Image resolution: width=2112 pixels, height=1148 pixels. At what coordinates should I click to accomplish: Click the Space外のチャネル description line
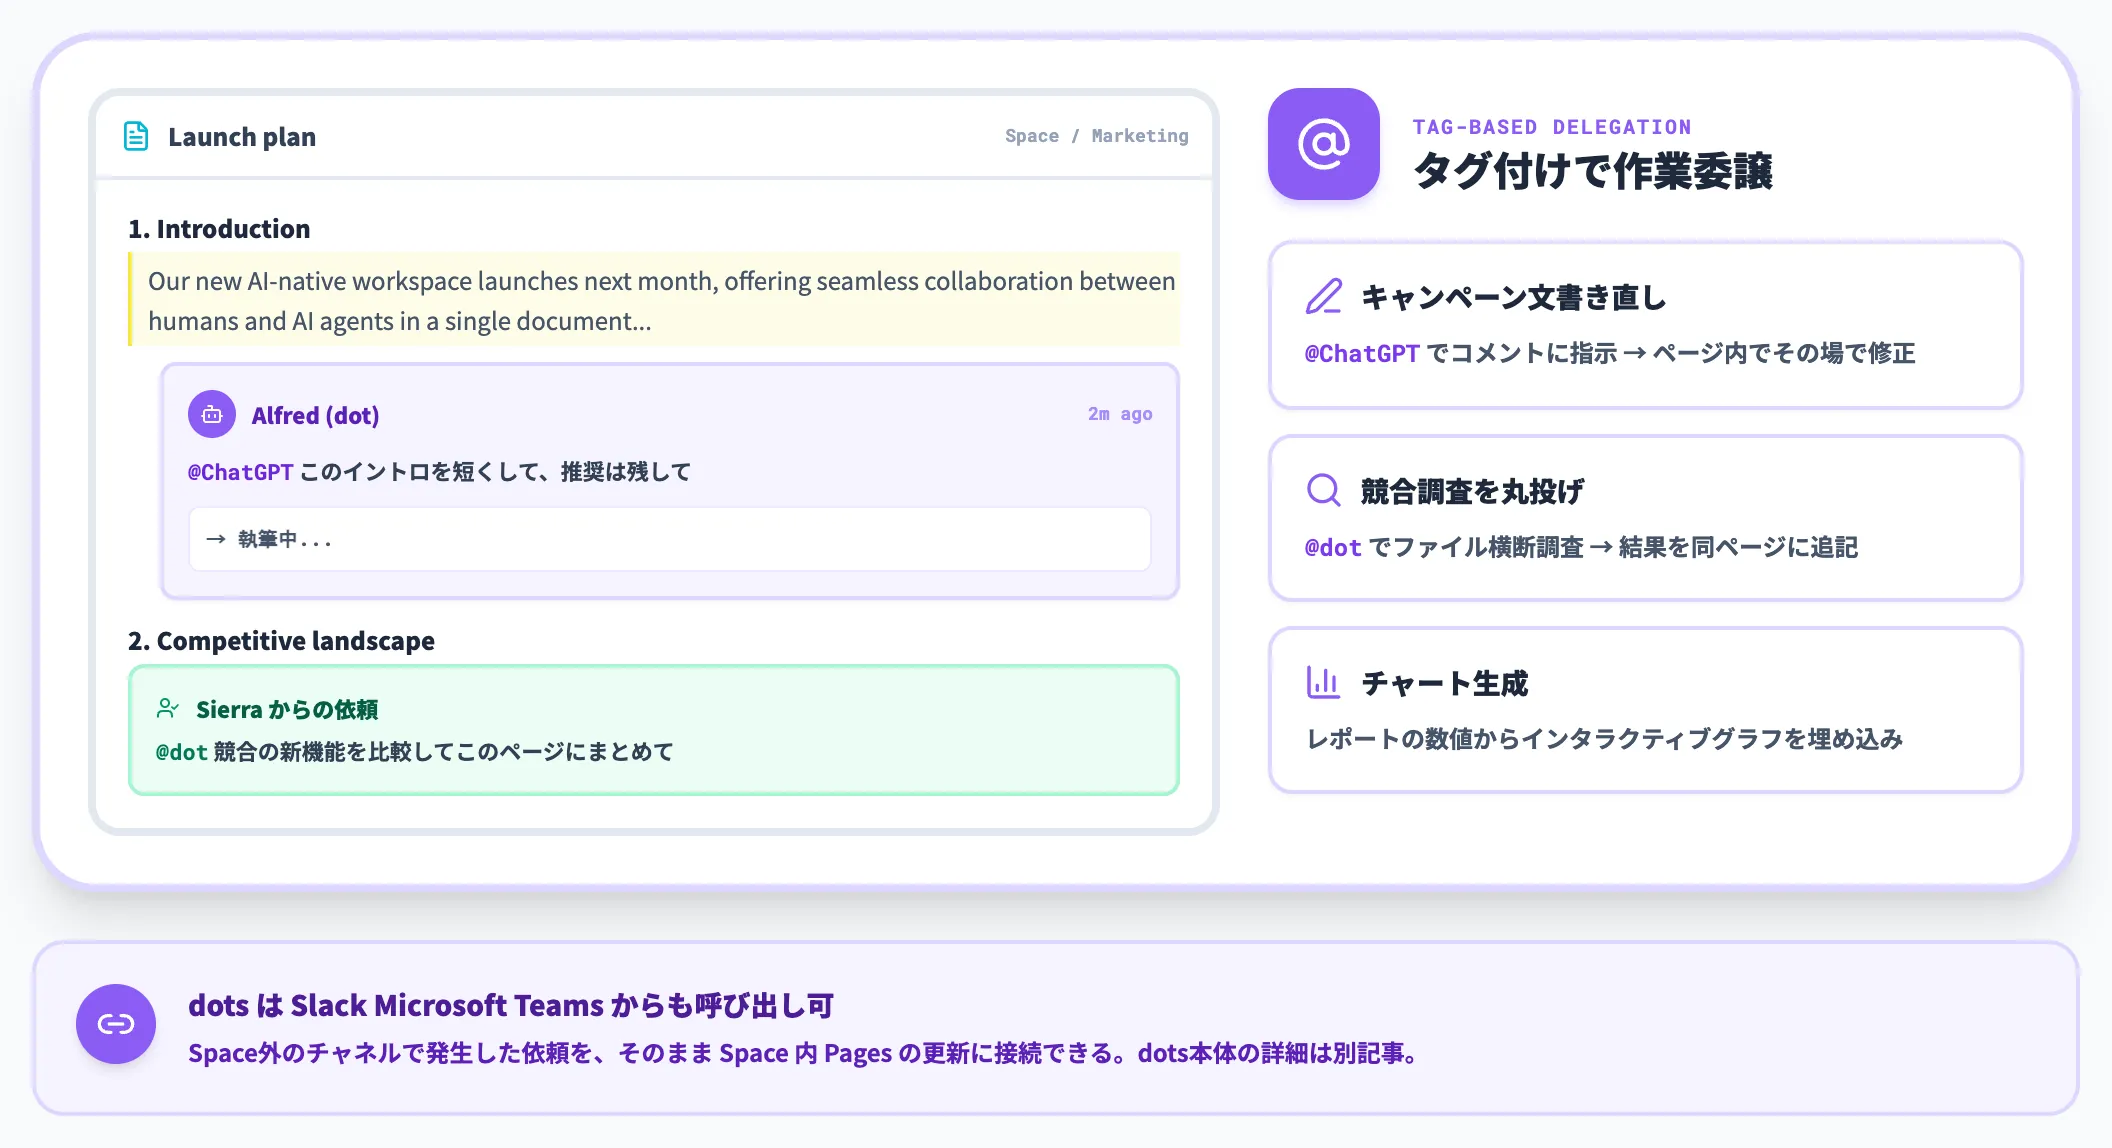pyautogui.click(x=803, y=1053)
